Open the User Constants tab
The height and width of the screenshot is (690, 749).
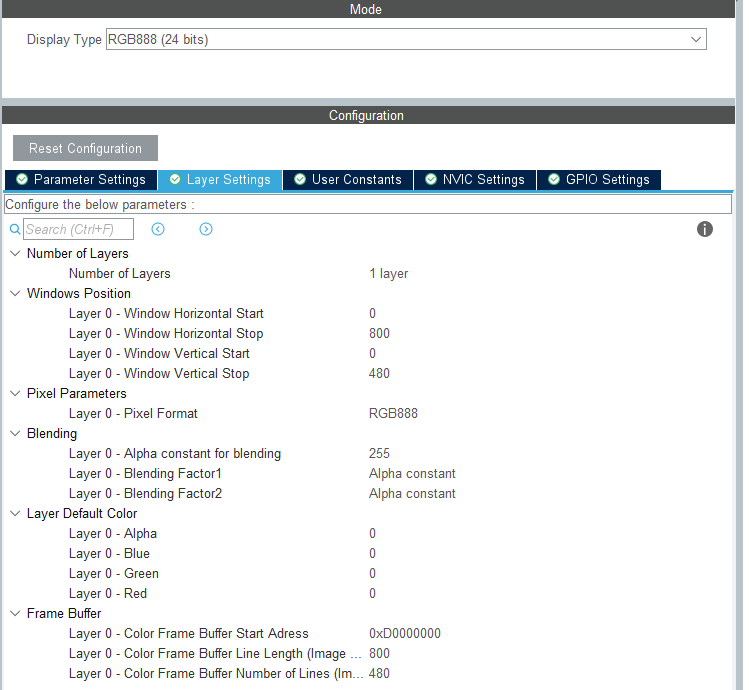348,180
